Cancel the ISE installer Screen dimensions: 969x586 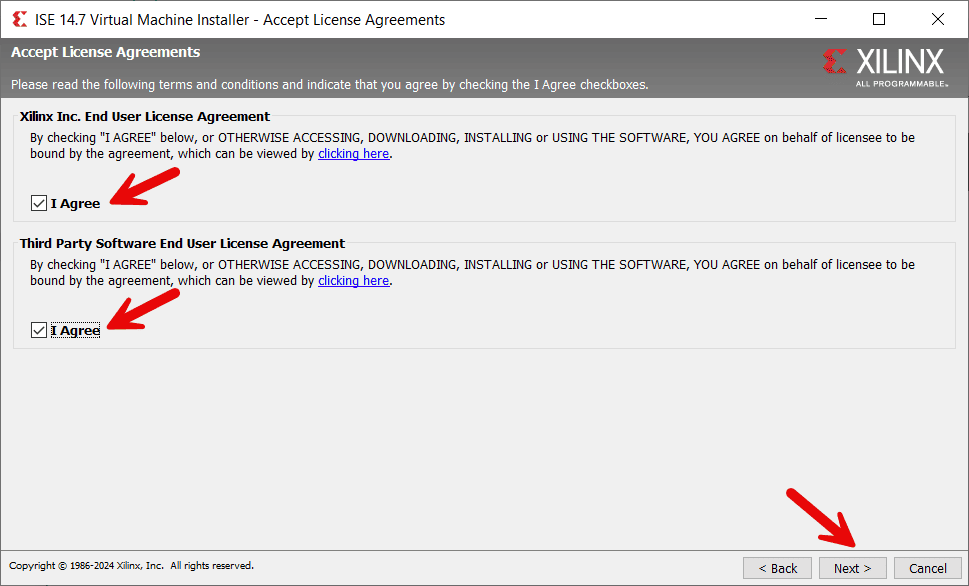pyautogui.click(x=927, y=568)
